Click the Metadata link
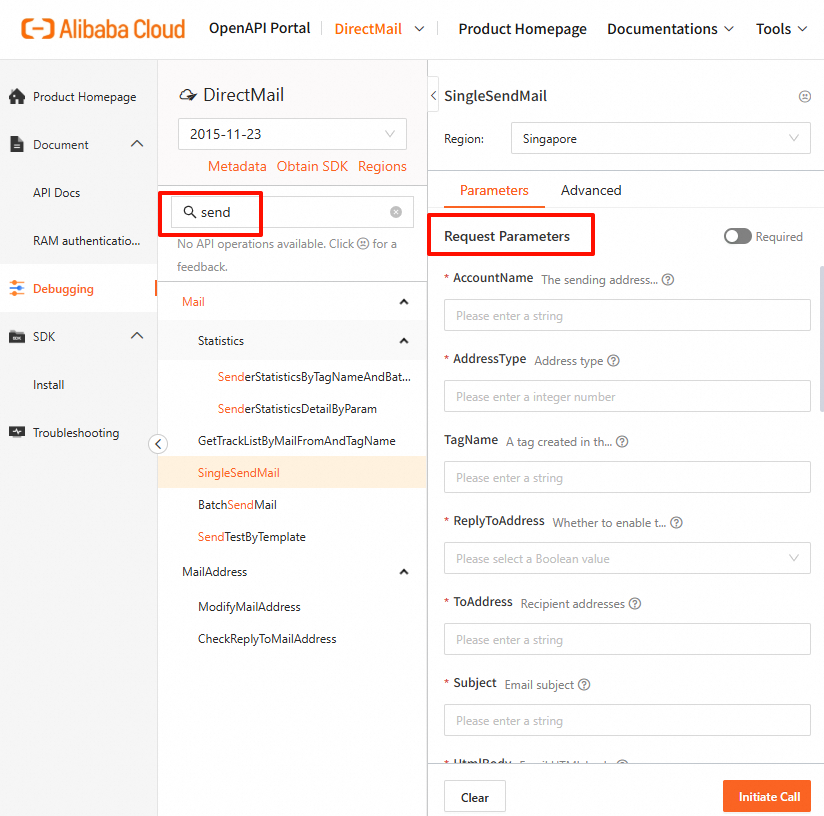 237,167
